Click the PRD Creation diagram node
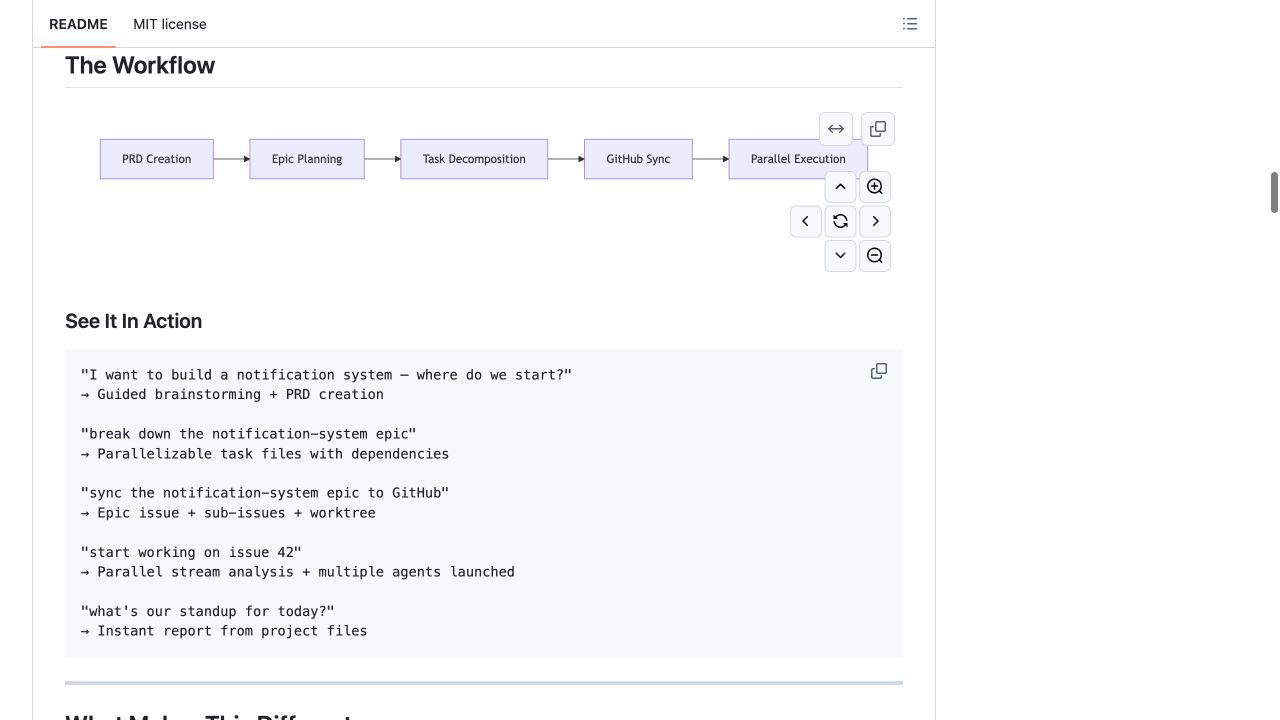 click(157, 159)
